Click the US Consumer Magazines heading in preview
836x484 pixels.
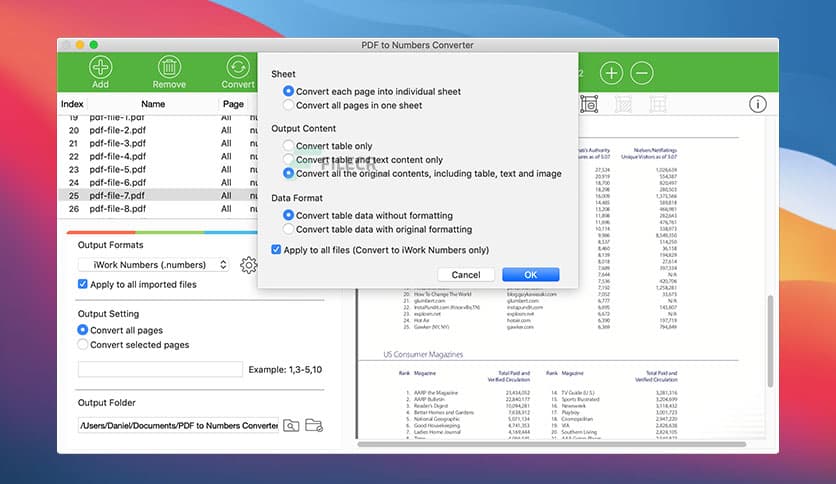pos(423,354)
